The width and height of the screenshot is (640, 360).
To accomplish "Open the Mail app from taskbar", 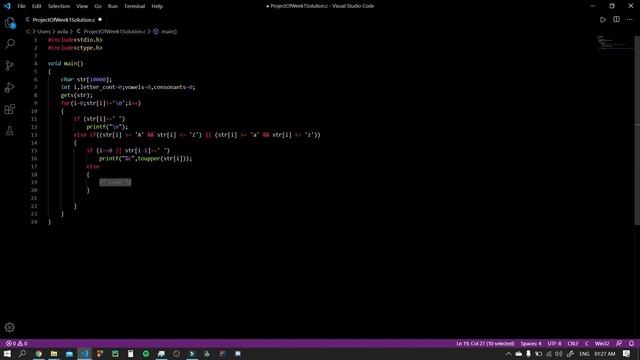I will pos(69,354).
